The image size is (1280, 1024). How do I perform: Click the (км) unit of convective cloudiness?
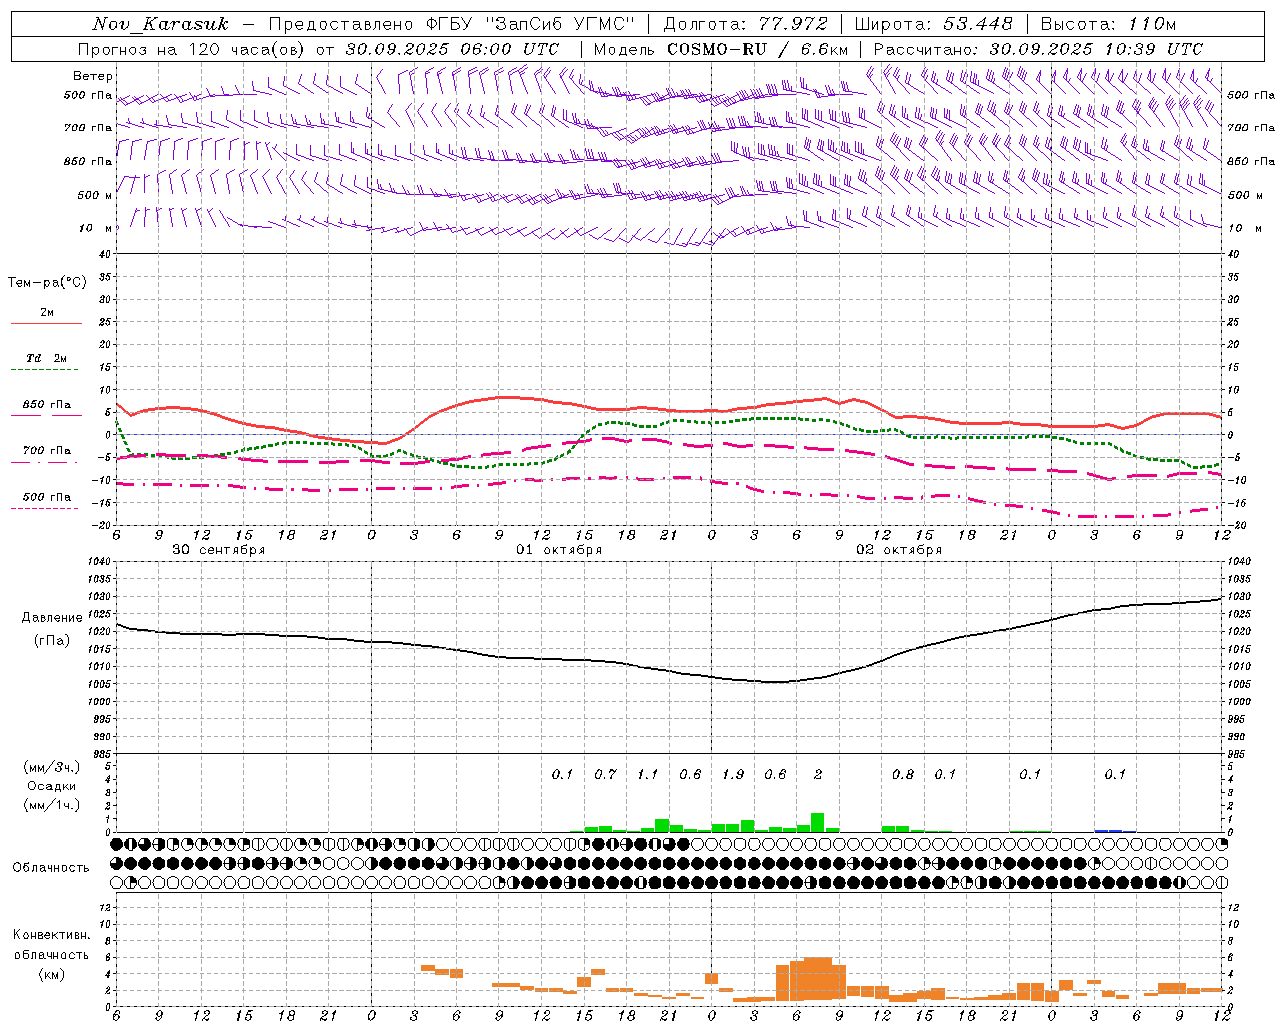click(52, 973)
